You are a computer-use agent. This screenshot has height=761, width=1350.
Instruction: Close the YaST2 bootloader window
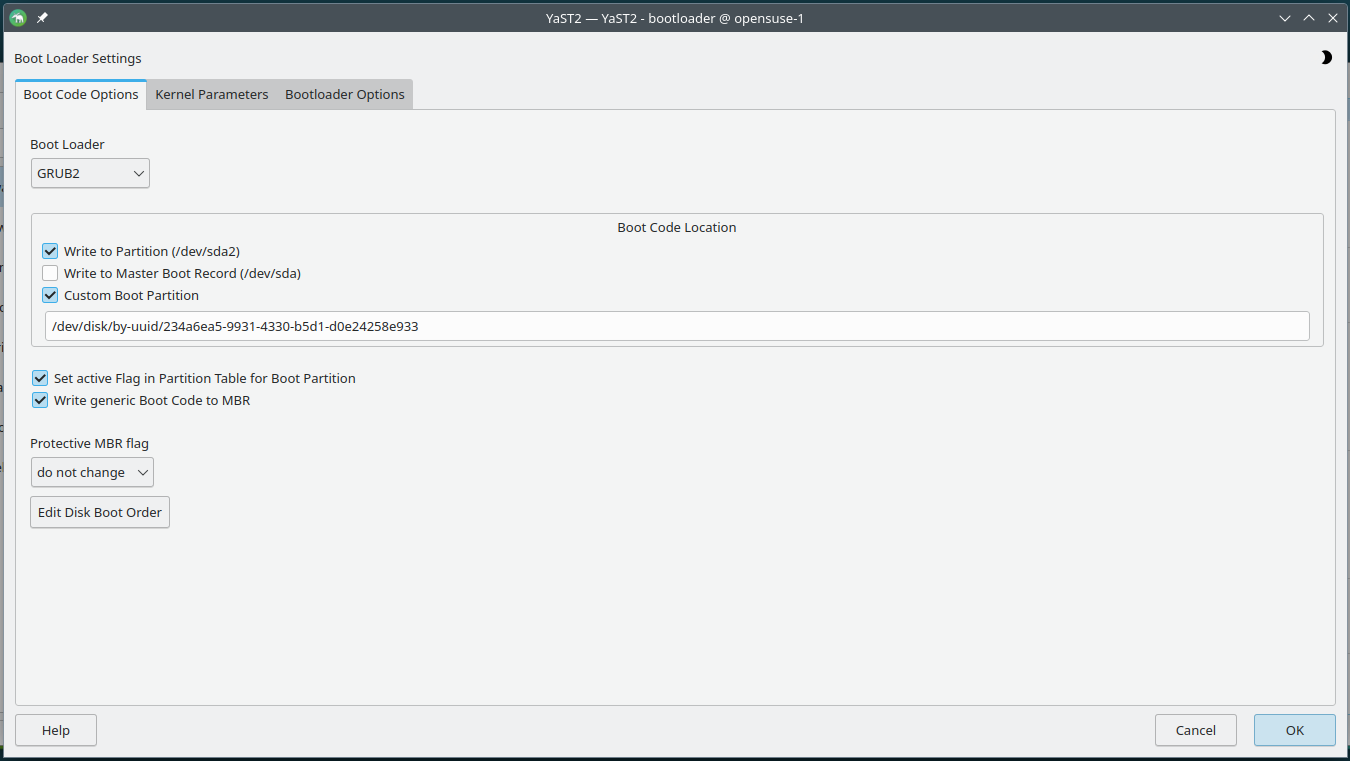(x=1333, y=17)
